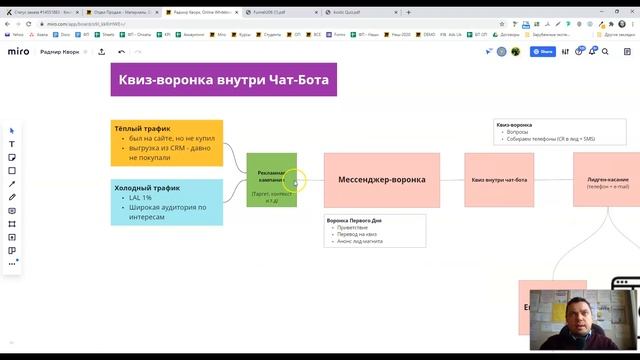Select the Frame tool
Image resolution: width=640 pixels, height=360 pixels.
click(x=12, y=224)
